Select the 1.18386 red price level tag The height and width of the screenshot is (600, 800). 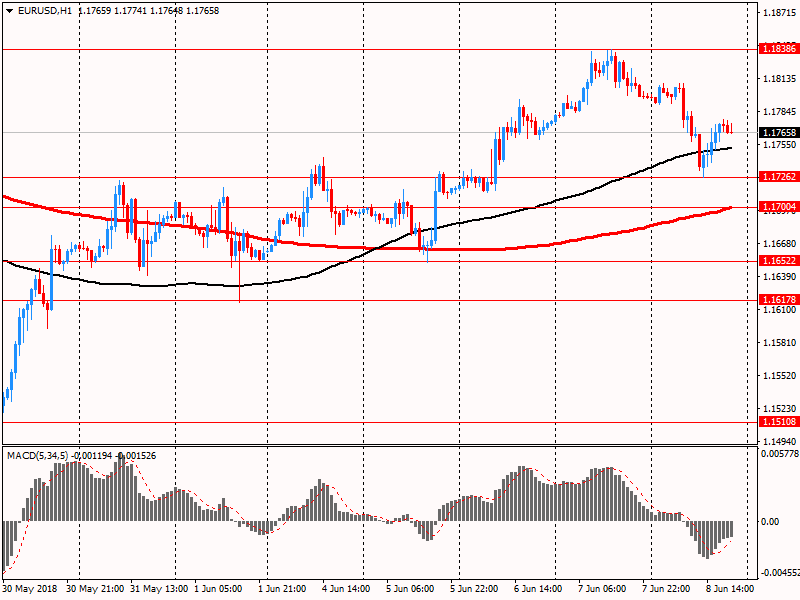779,49
